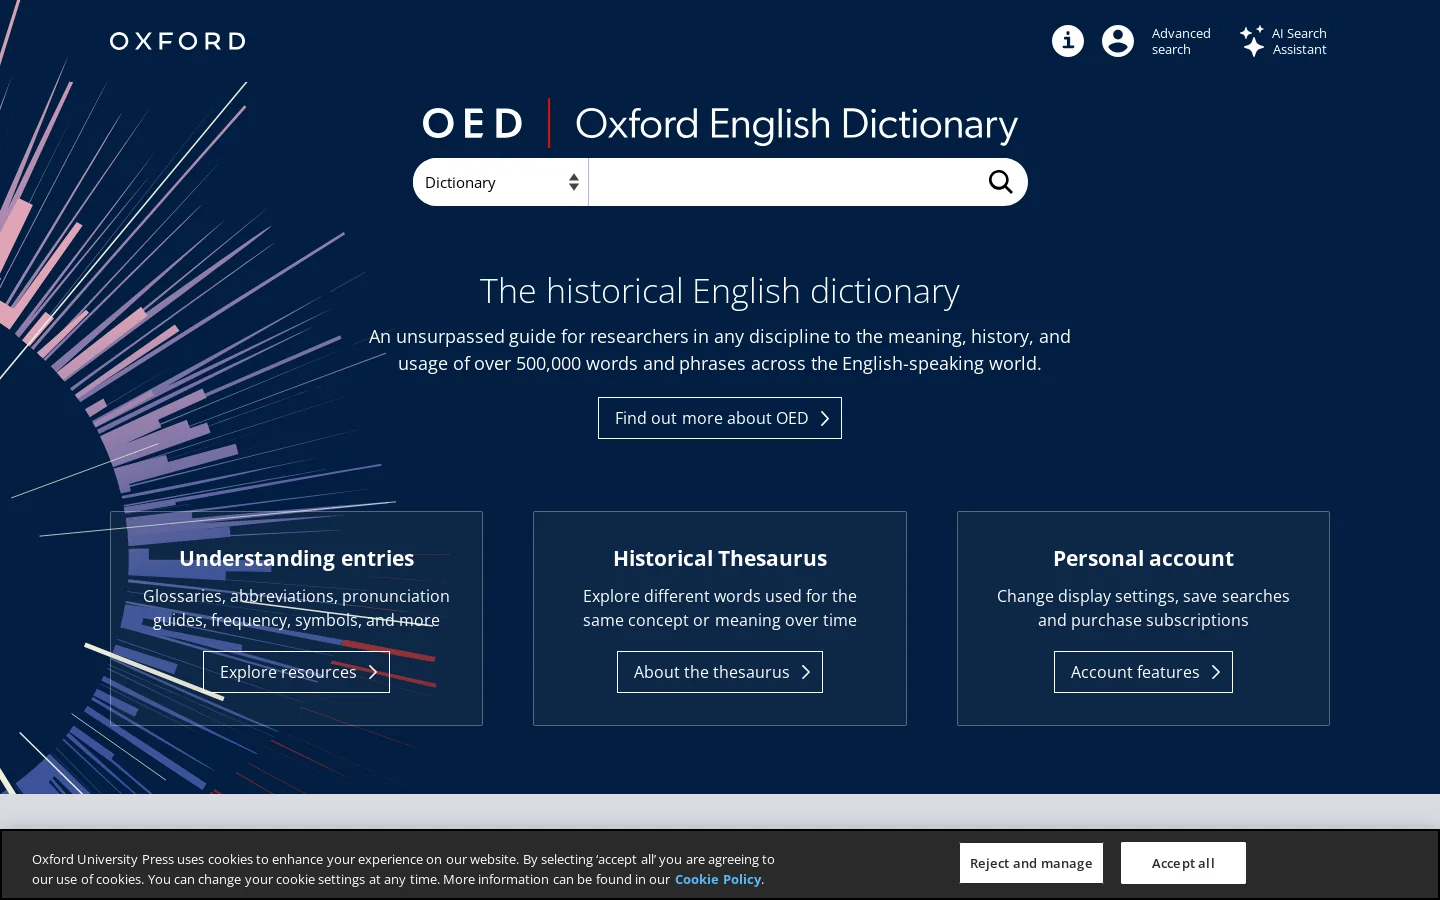The height and width of the screenshot is (900, 1440).
Task: Click Reject and manage cookies button
Action: 1031,863
